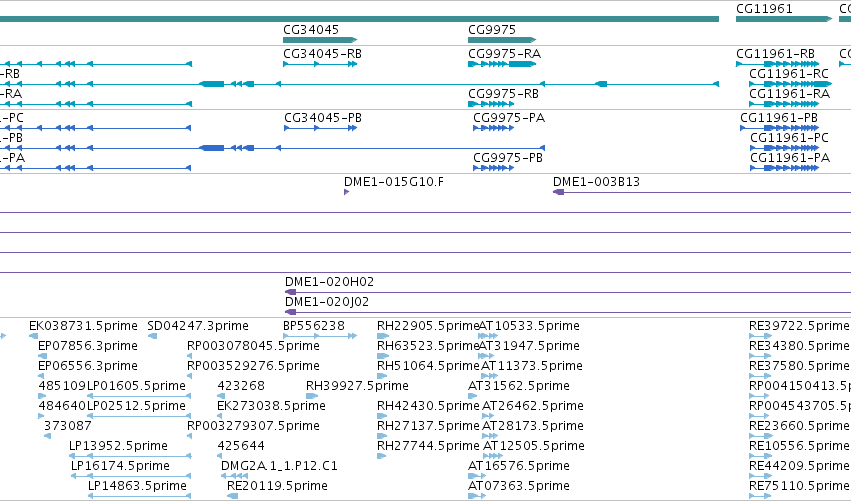Select EST RP003279307.5prime
851x501 pixels.
tap(253, 426)
